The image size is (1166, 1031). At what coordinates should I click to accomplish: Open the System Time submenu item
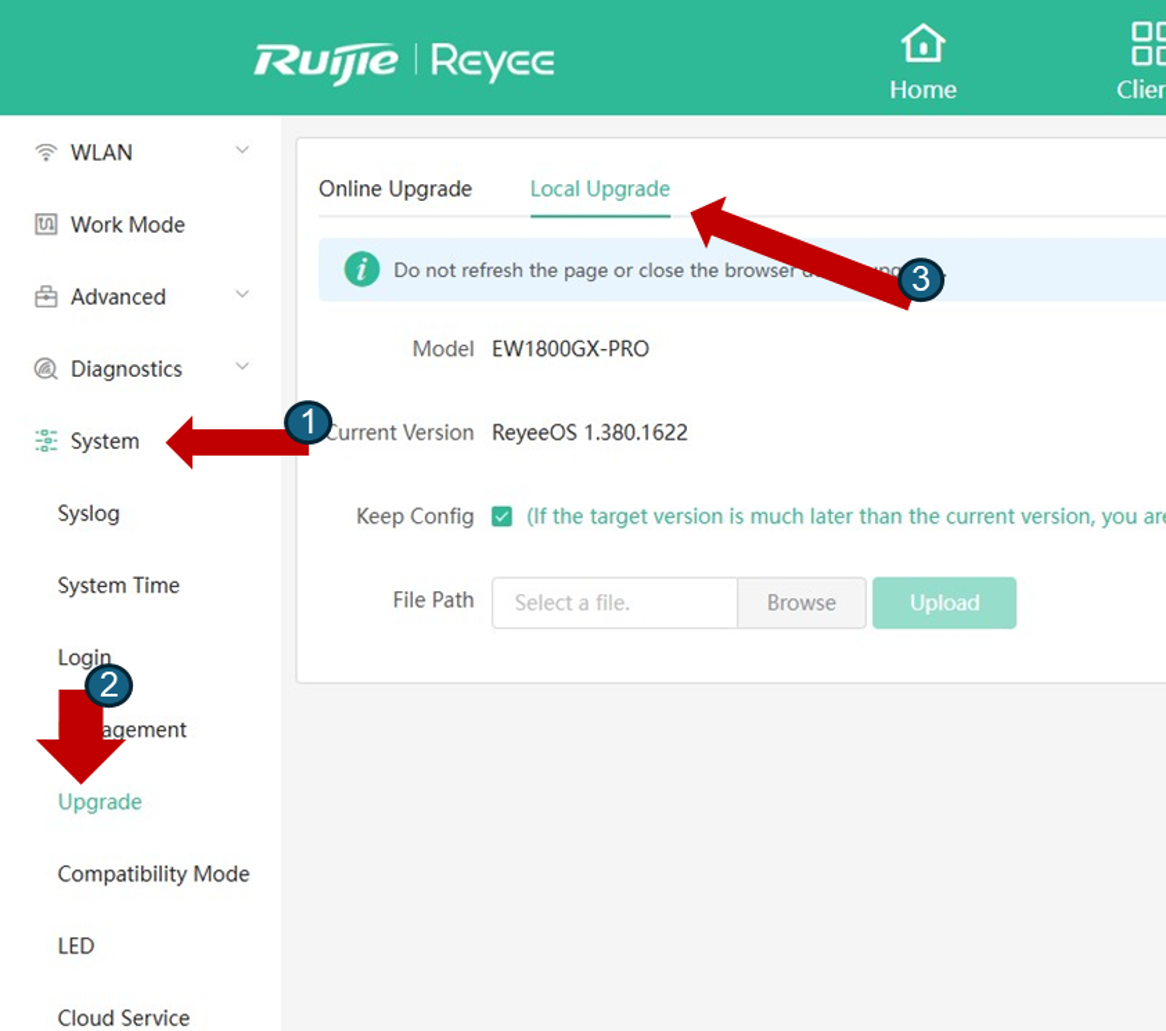[118, 585]
